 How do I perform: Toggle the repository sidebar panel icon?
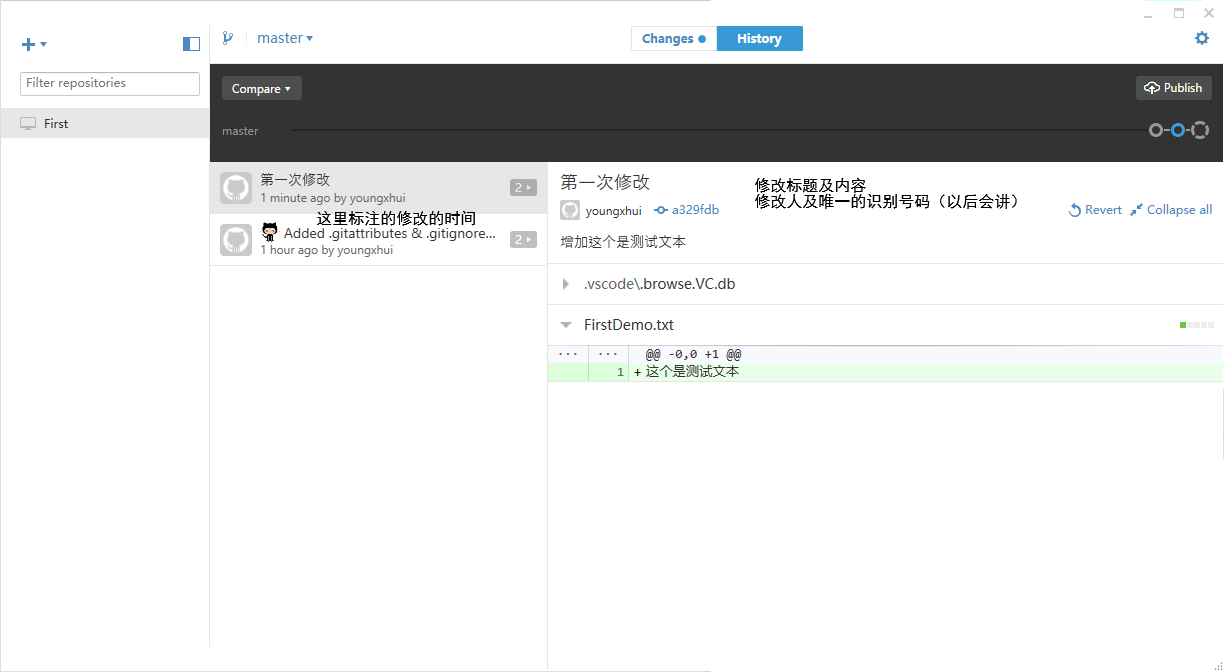click(x=192, y=44)
